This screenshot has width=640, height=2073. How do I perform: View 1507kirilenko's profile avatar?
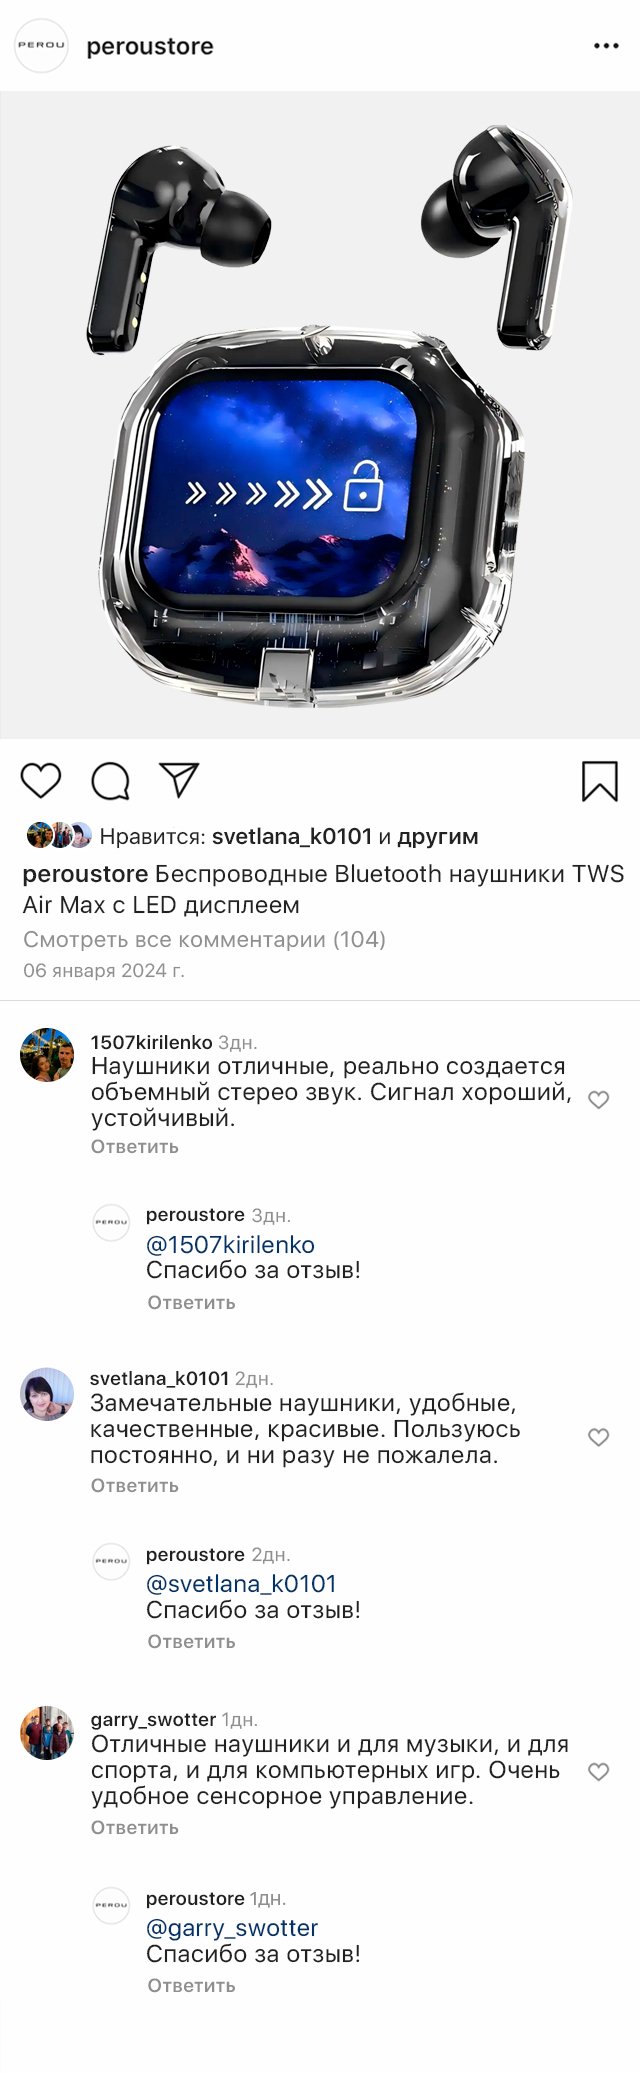[x=47, y=1055]
